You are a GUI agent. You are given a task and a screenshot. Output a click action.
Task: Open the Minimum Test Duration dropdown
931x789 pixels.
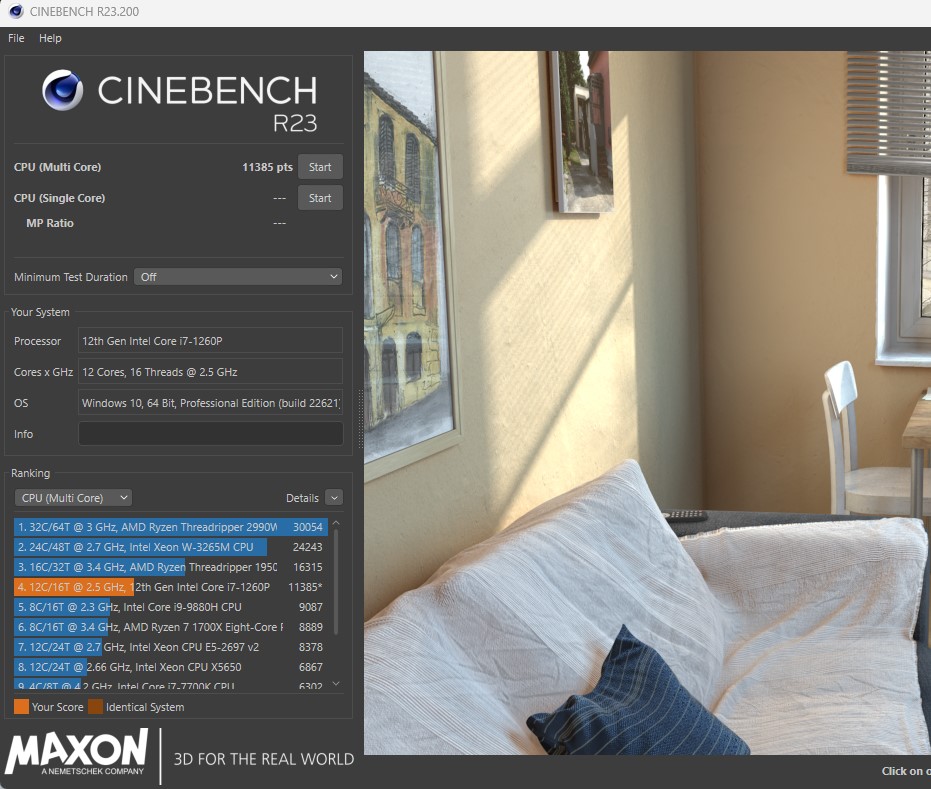pyautogui.click(x=238, y=277)
